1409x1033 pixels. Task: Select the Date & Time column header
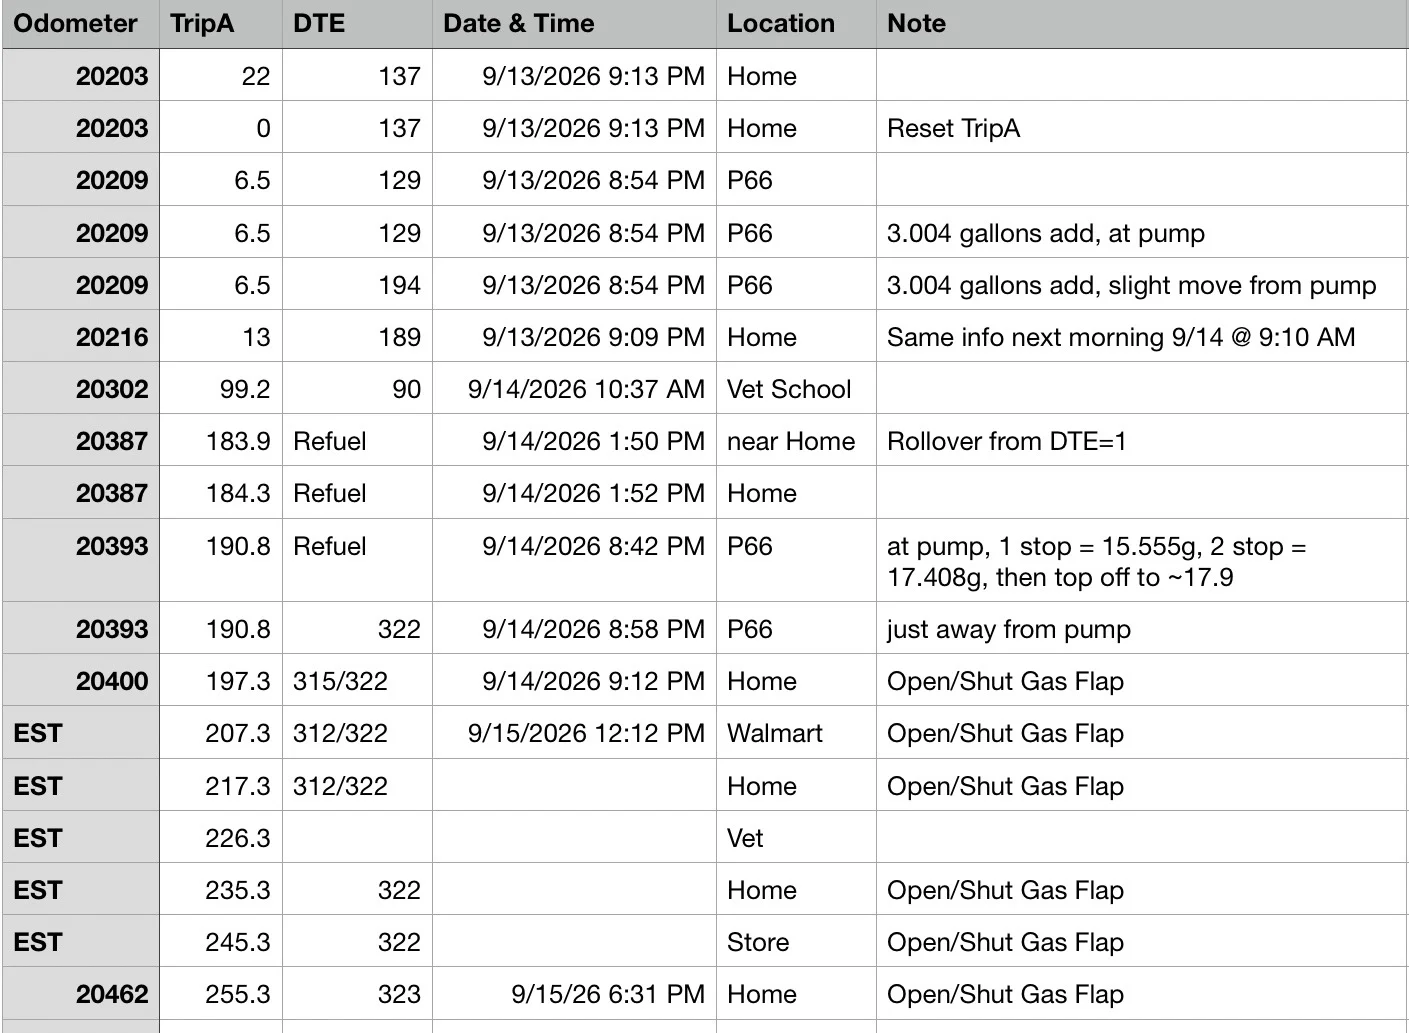tap(574, 24)
